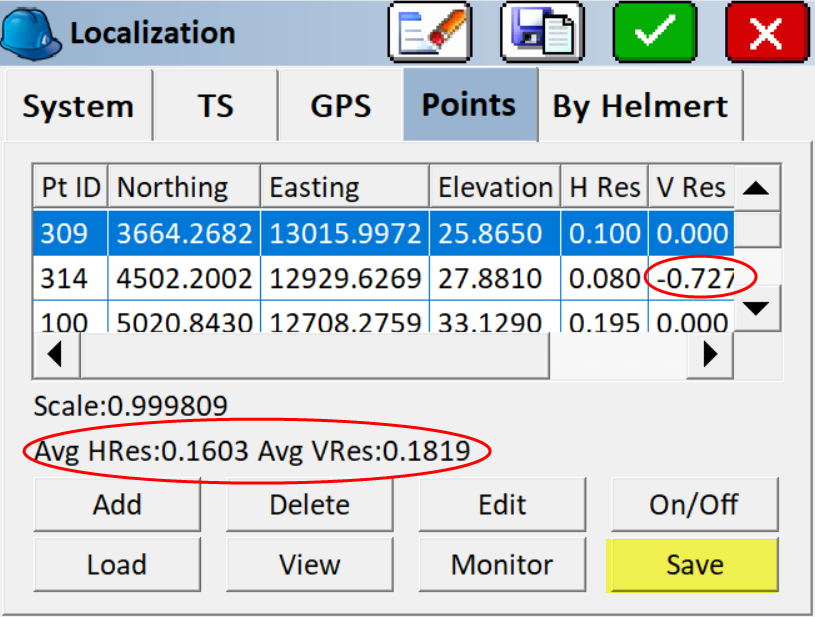Select the GPS tab

click(340, 107)
